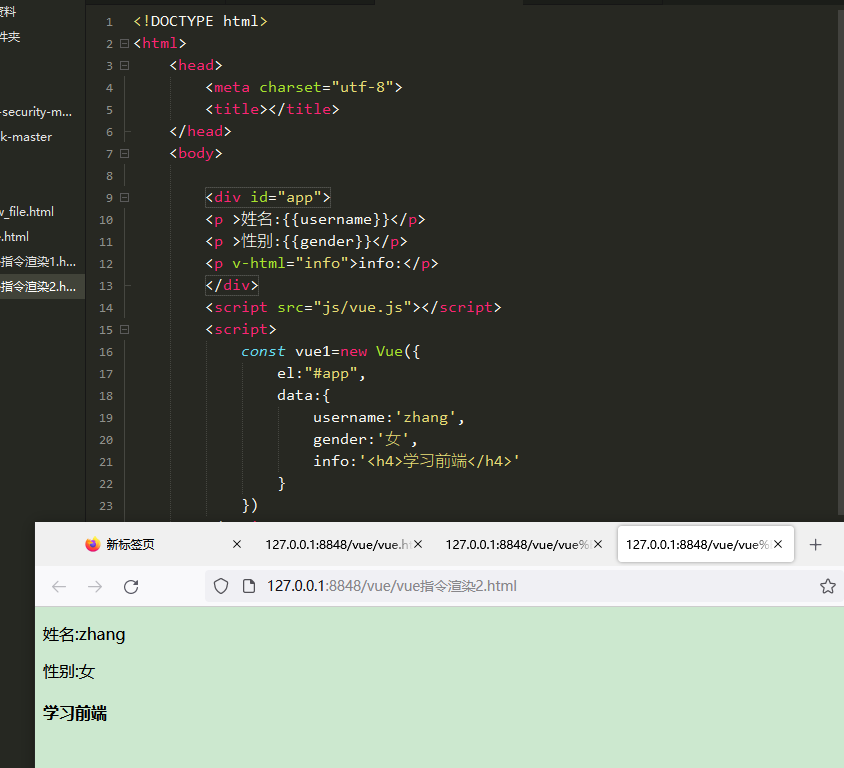Click the empty title tag line
844x768 pixels.
click(x=272, y=109)
